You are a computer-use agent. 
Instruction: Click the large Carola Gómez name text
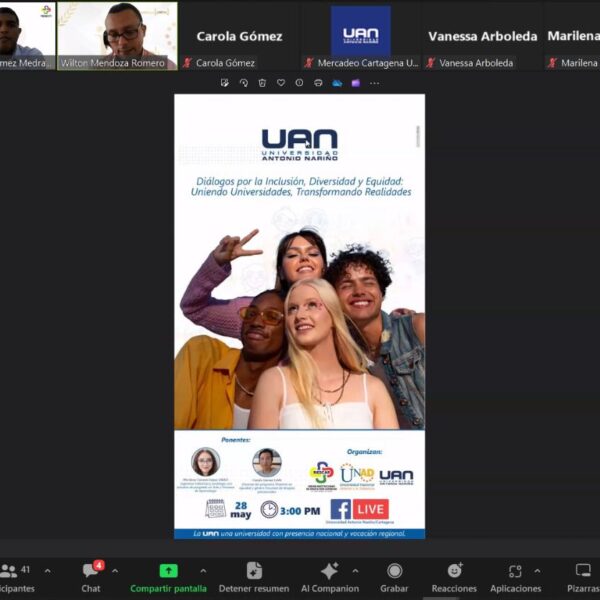pyautogui.click(x=239, y=36)
